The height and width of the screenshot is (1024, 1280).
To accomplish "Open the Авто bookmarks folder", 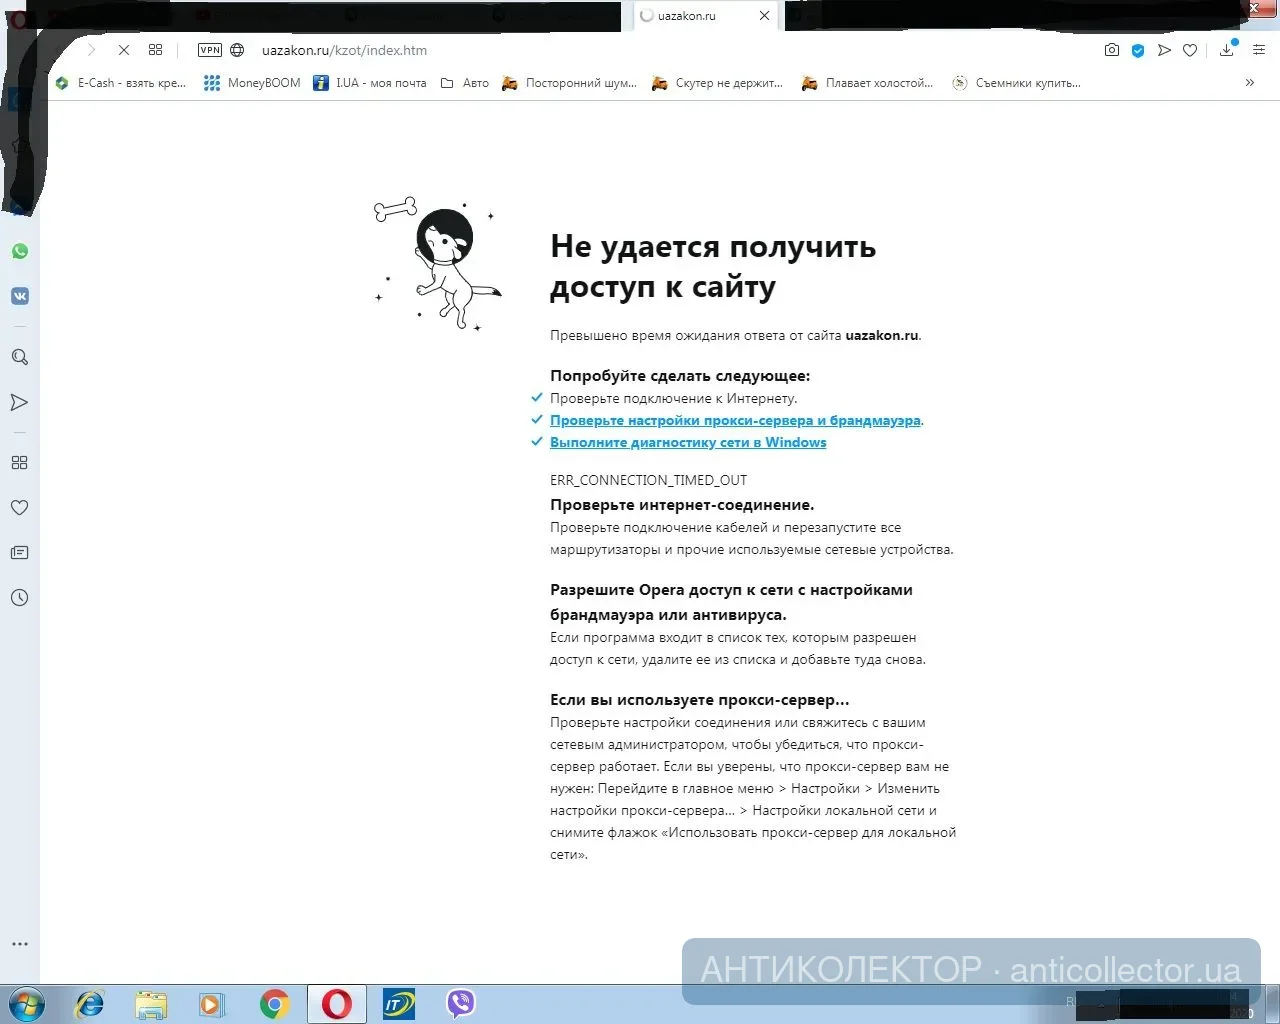I will tap(465, 83).
